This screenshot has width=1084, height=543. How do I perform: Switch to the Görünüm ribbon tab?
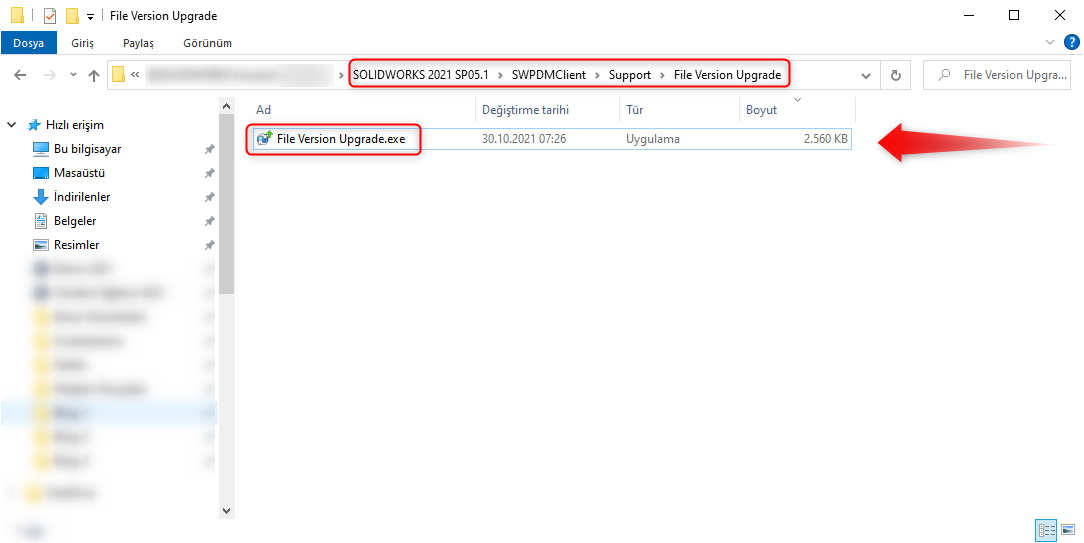pos(207,43)
